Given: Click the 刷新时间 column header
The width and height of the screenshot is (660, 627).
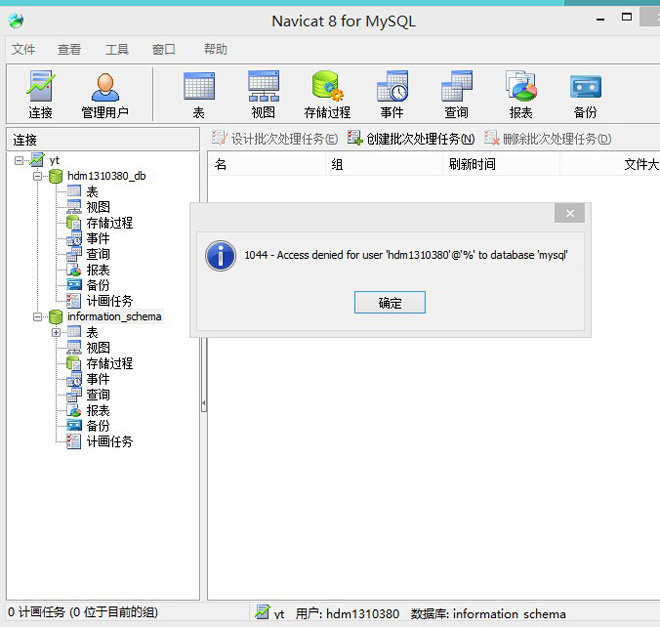Looking at the screenshot, I should click(501, 164).
